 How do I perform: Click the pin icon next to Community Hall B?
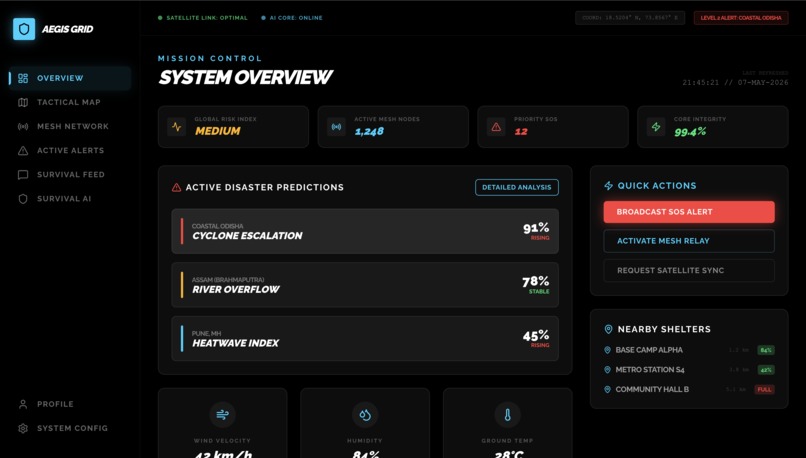point(607,390)
